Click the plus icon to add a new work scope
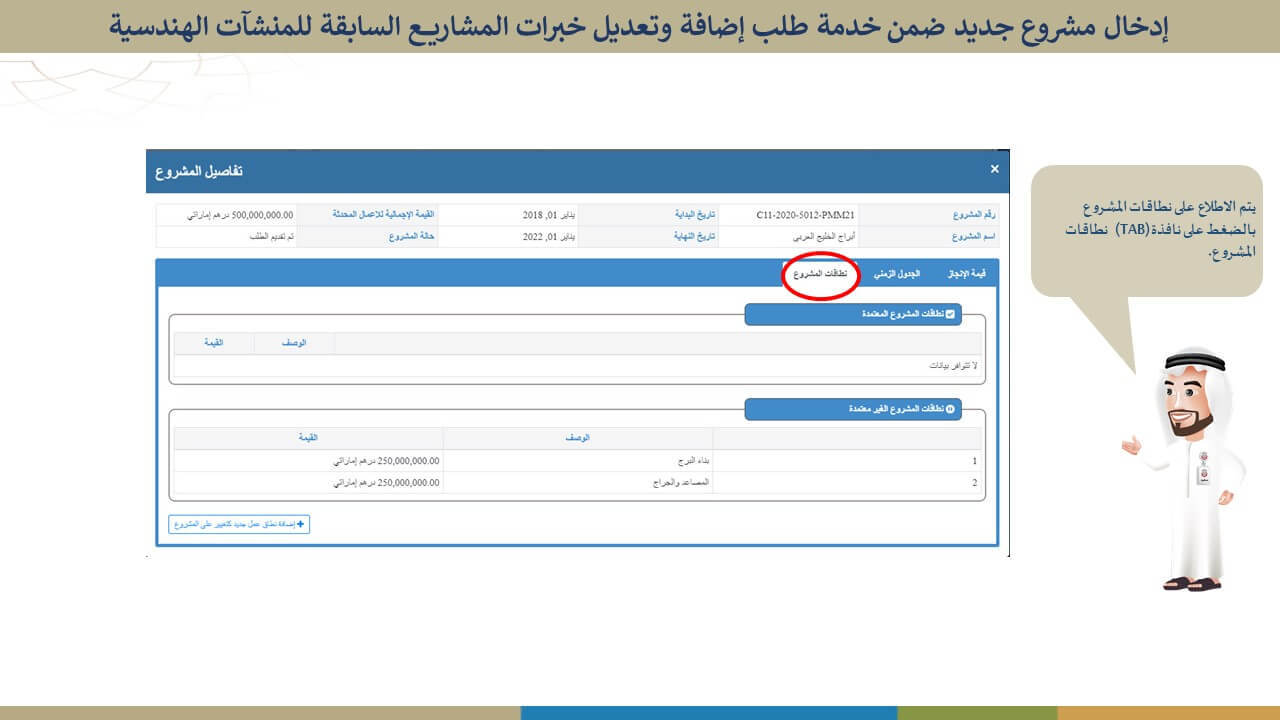Image resolution: width=1280 pixels, height=720 pixels. 301,524
